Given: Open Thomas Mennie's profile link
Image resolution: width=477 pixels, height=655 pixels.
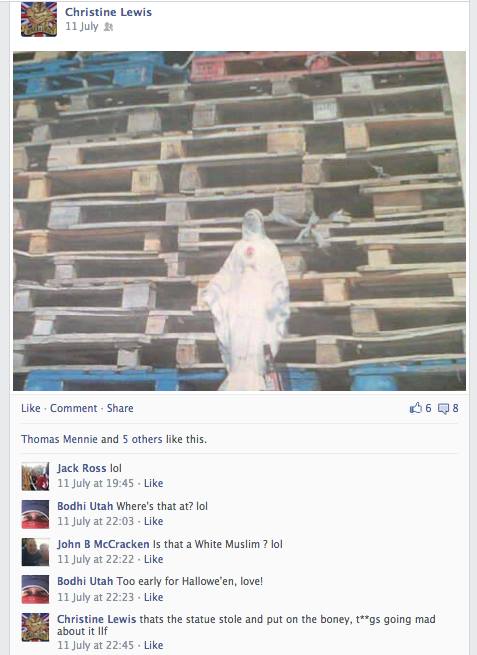Looking at the screenshot, I should pos(59,439).
